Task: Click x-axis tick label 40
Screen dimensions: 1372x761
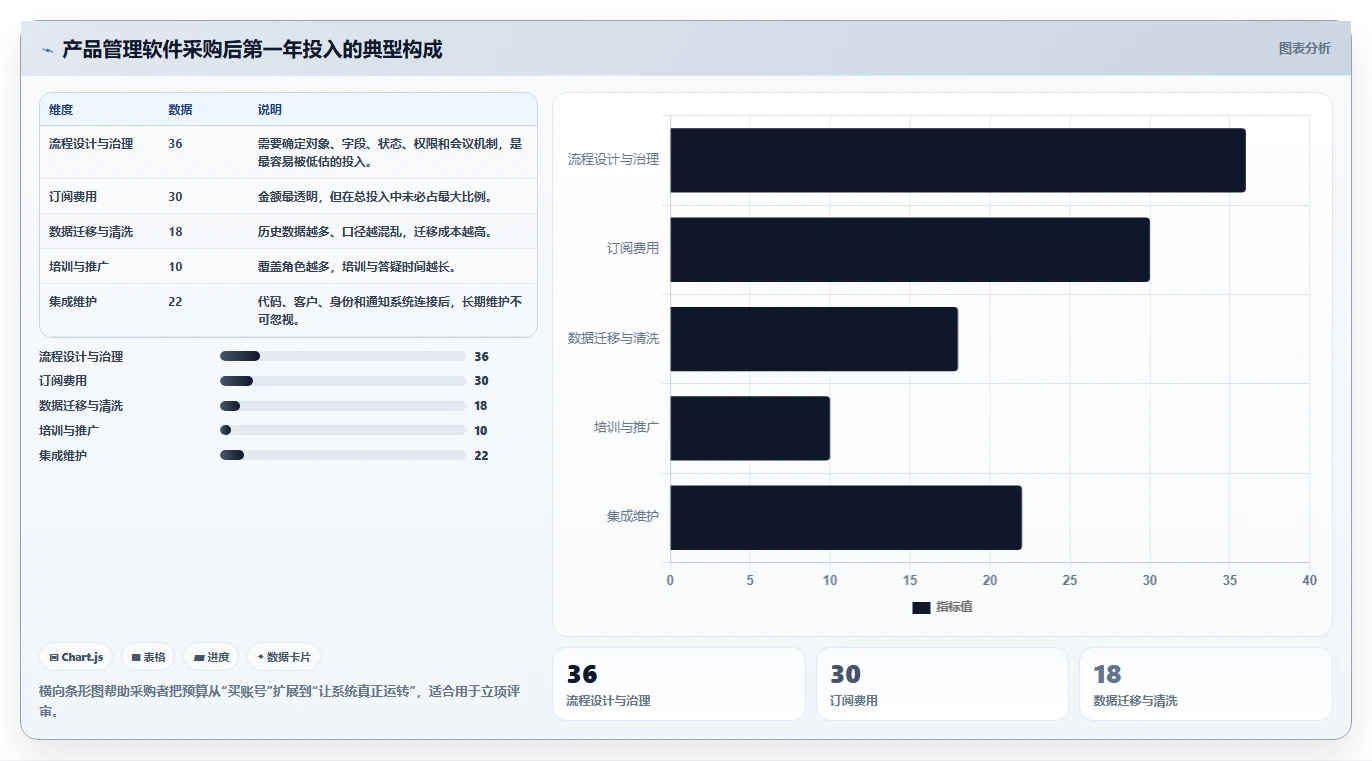Action: coord(1309,581)
